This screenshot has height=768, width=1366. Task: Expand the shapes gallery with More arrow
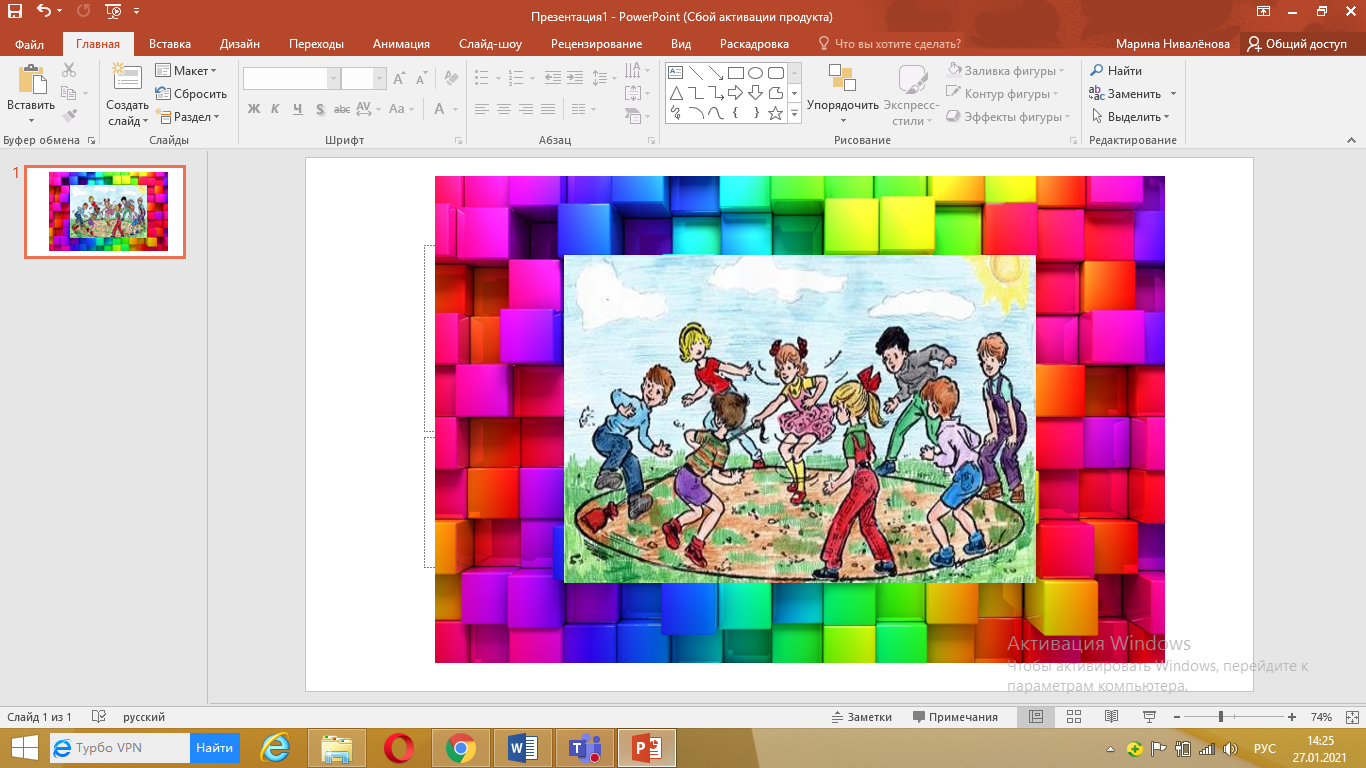[x=795, y=114]
